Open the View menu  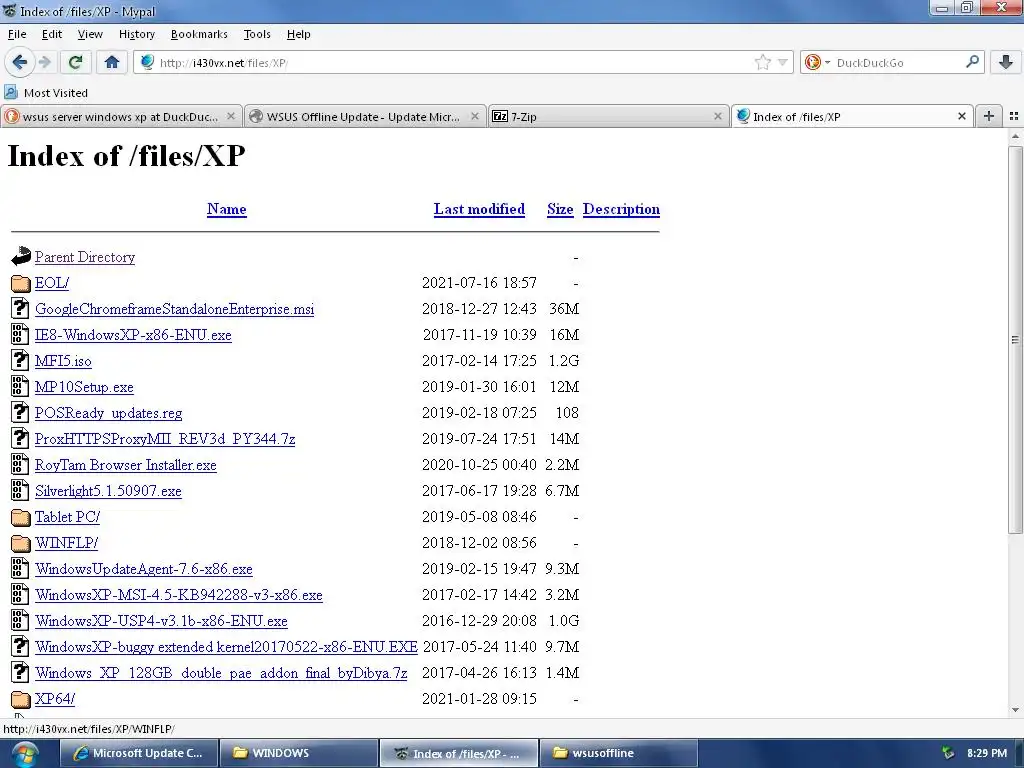tap(90, 34)
